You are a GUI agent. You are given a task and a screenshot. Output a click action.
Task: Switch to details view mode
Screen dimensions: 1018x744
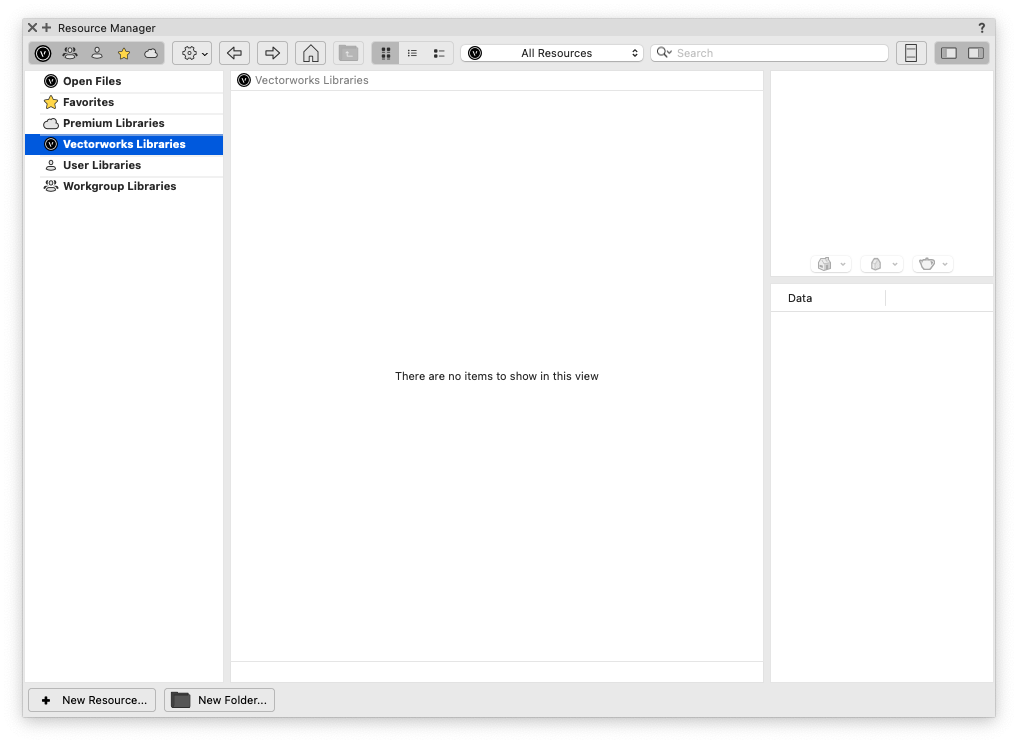pos(438,52)
